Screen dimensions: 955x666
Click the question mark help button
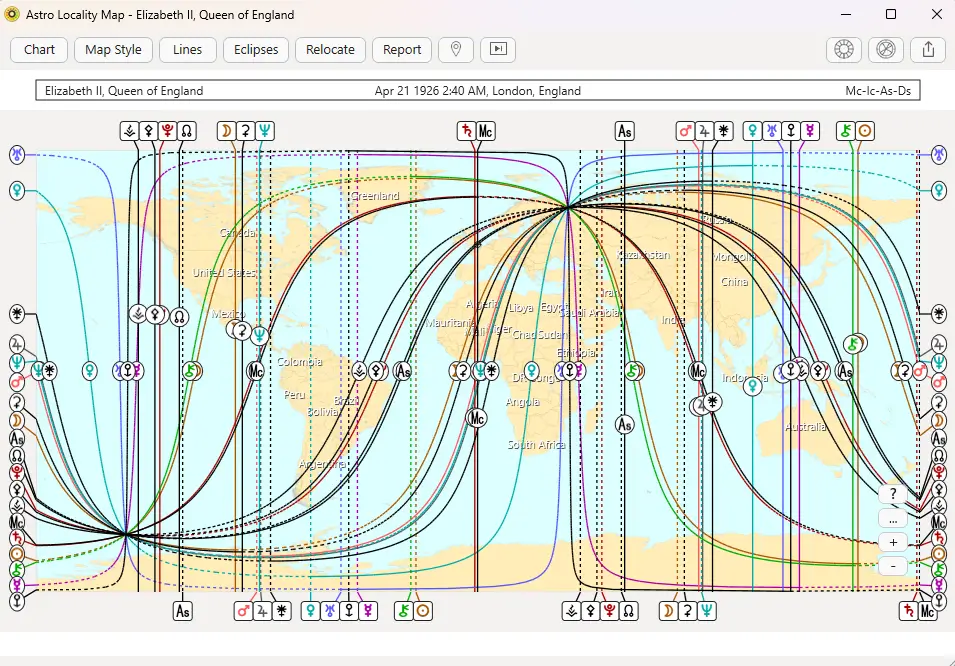893,494
